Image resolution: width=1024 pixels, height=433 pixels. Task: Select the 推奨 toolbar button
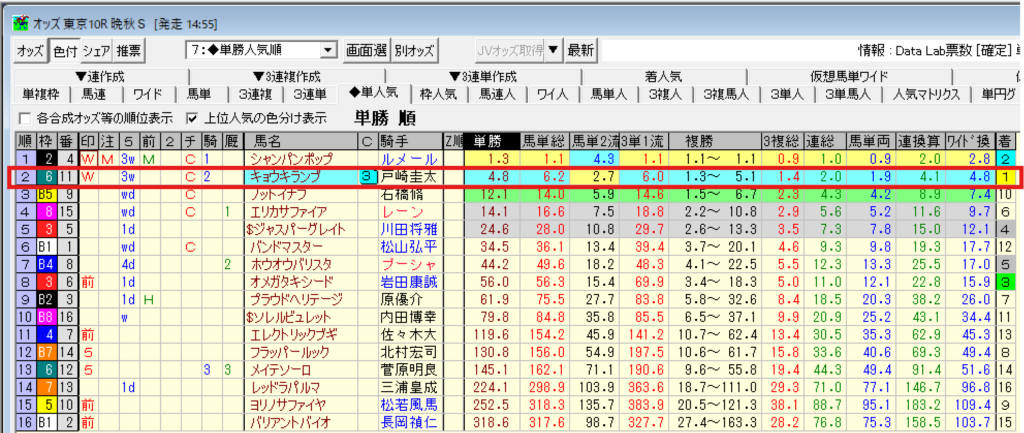(128, 50)
